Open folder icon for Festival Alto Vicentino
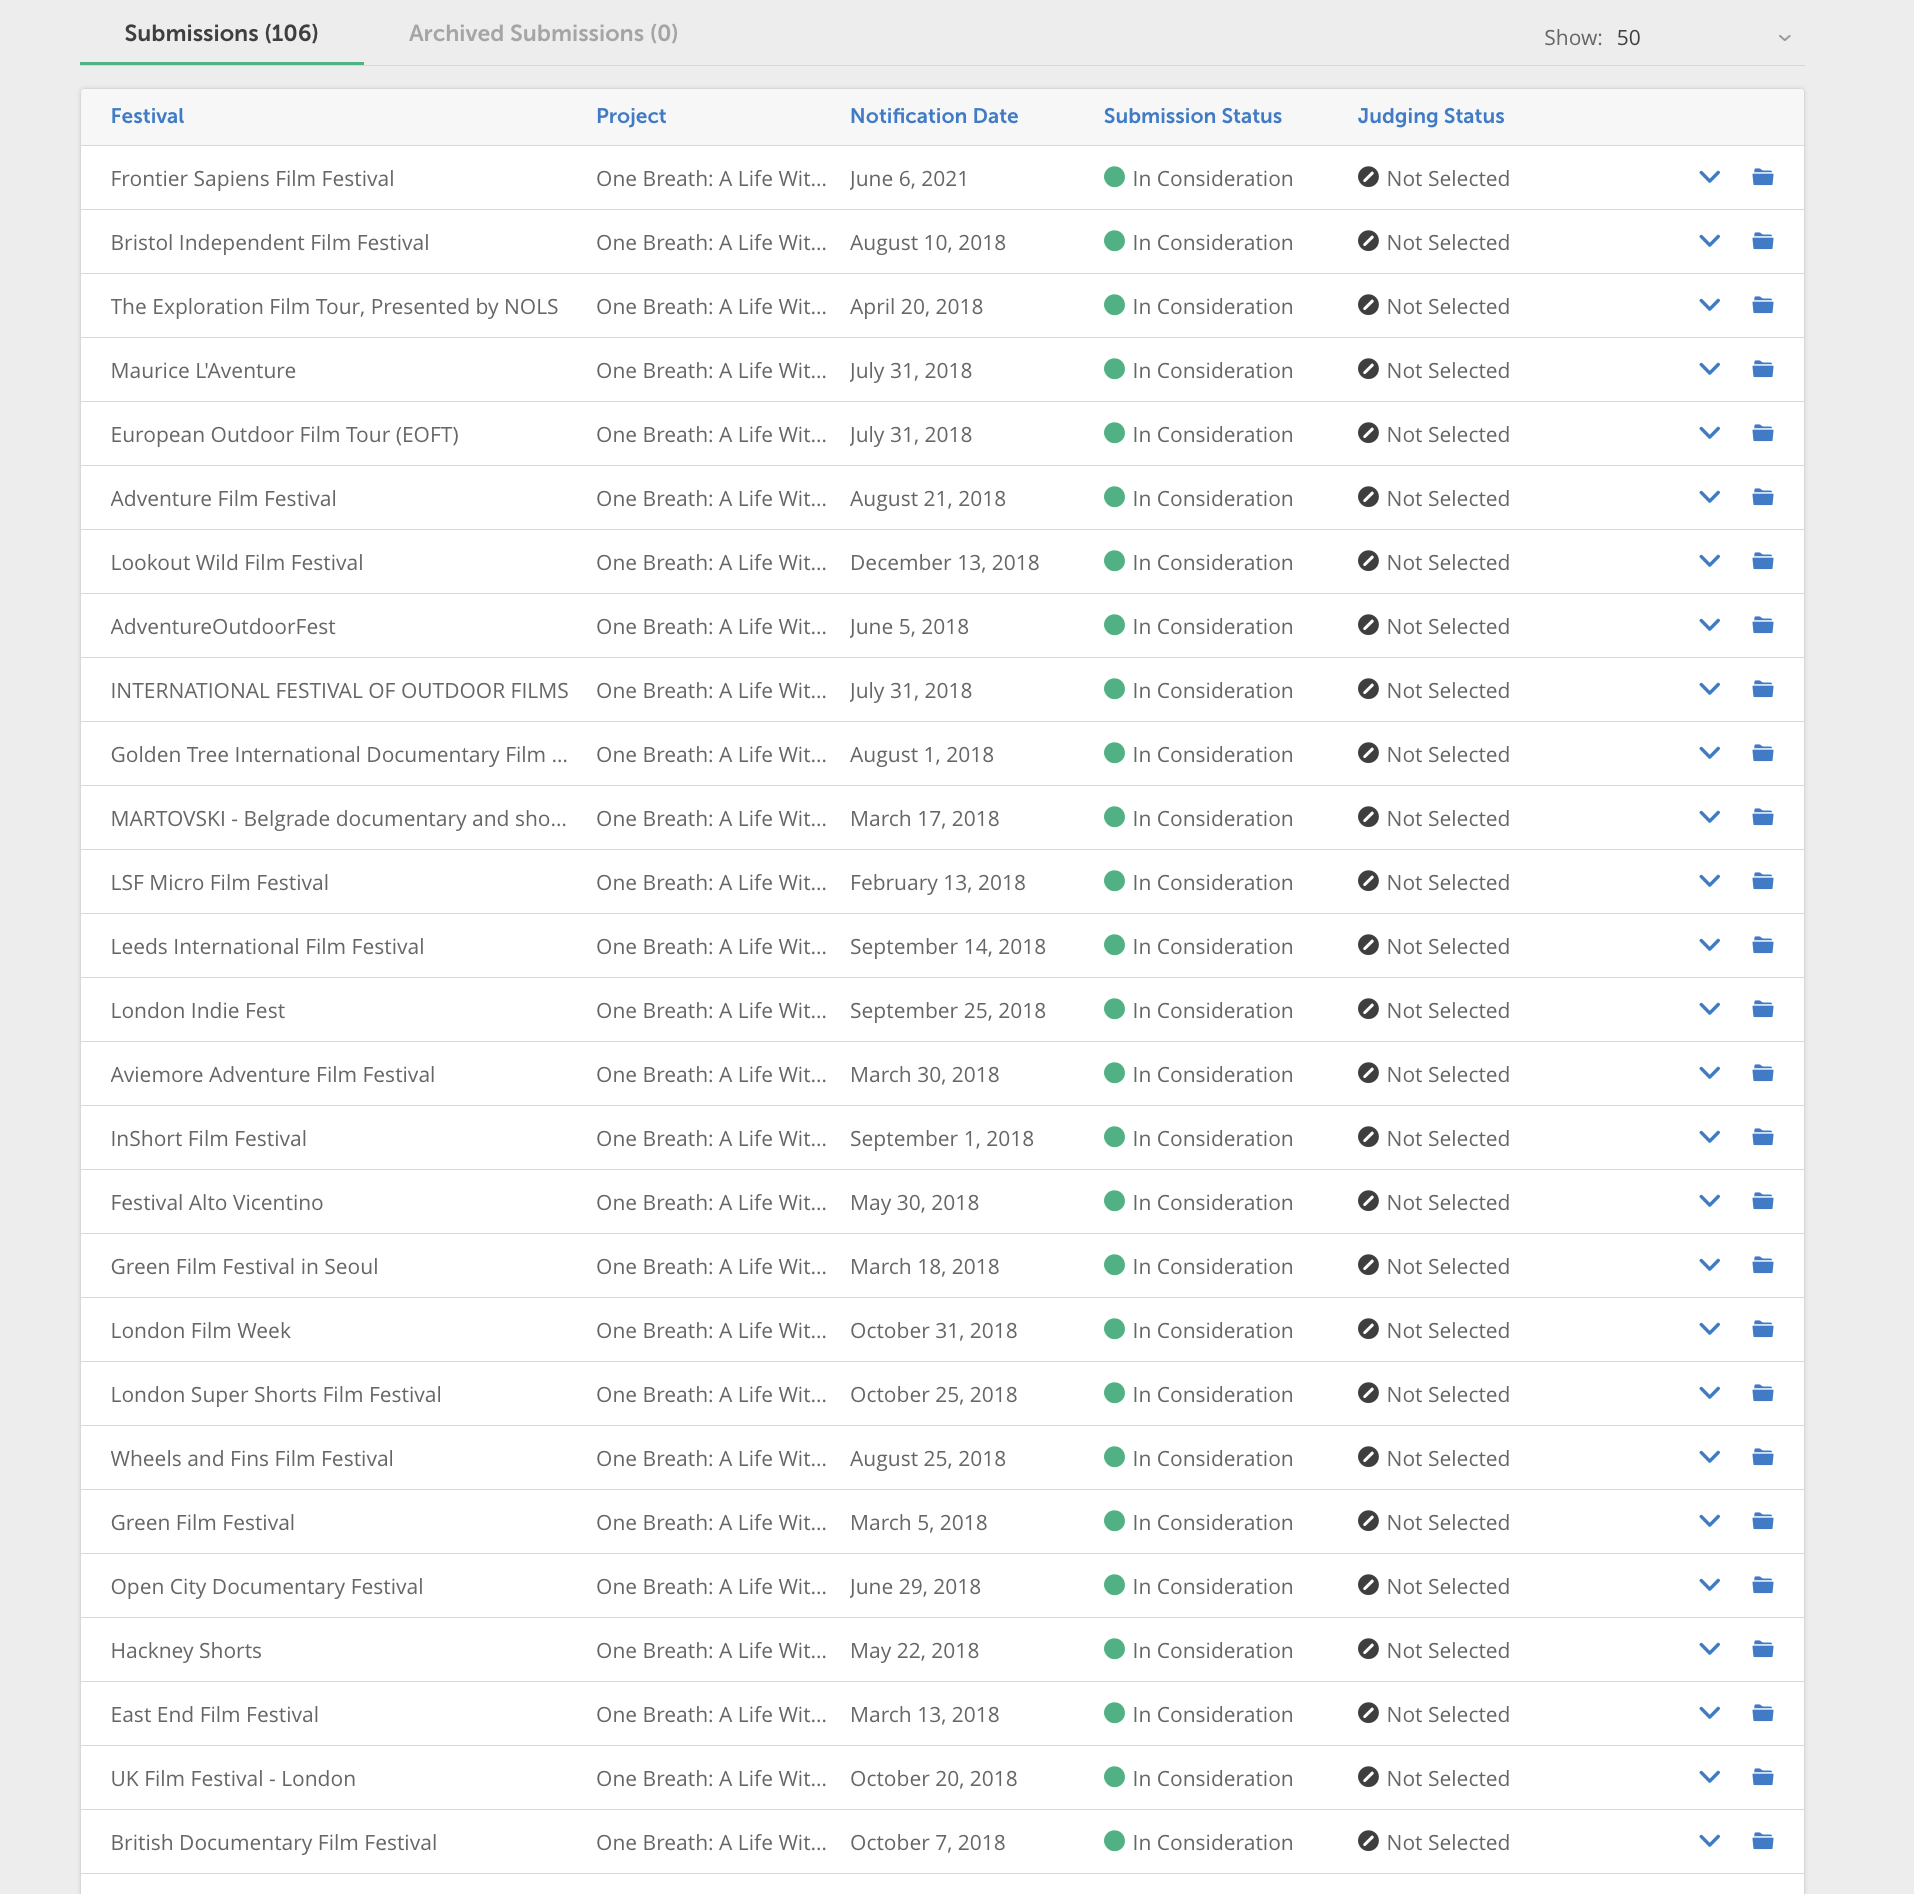The width and height of the screenshot is (1914, 1894). tap(1763, 1201)
